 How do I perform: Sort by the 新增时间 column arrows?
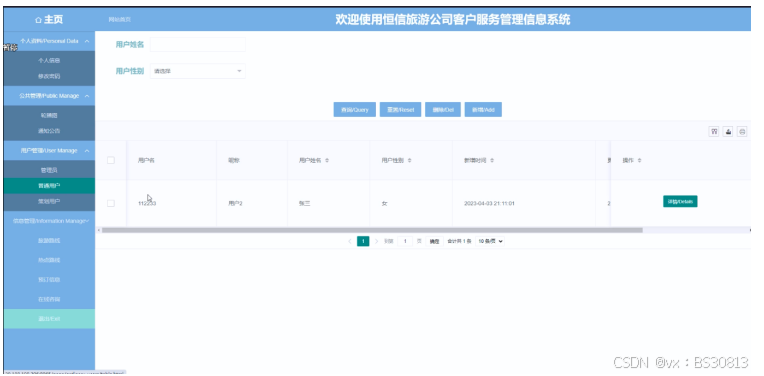pyautogui.click(x=492, y=160)
